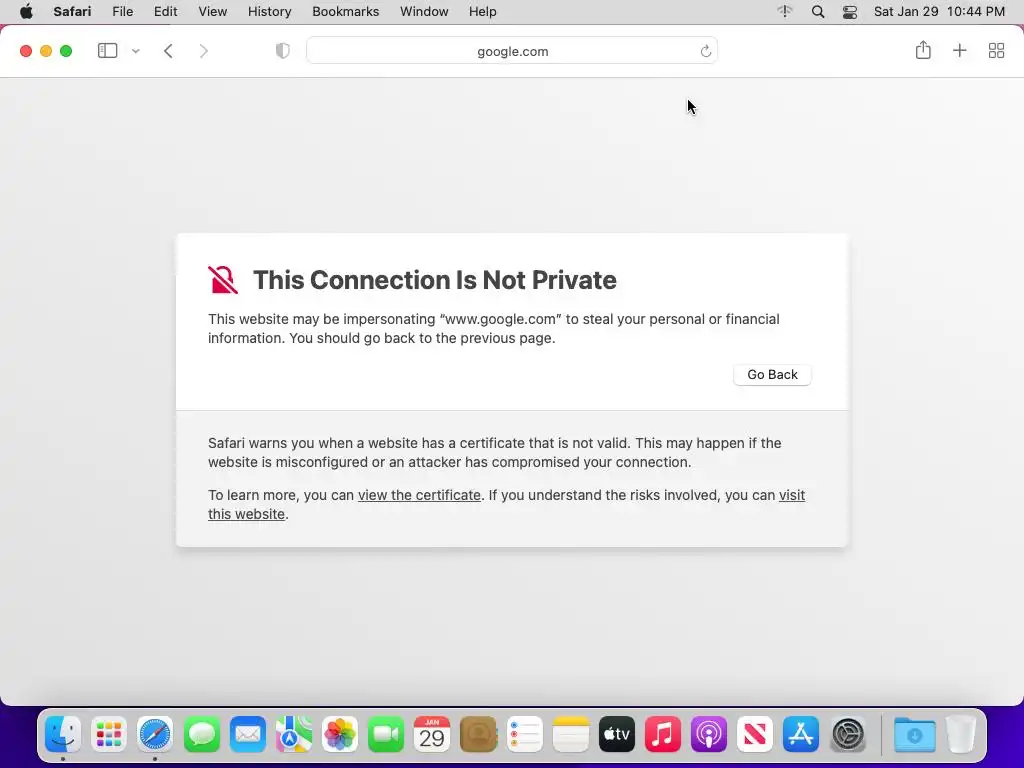
Task: Open Notes from the Dock
Action: (571, 734)
